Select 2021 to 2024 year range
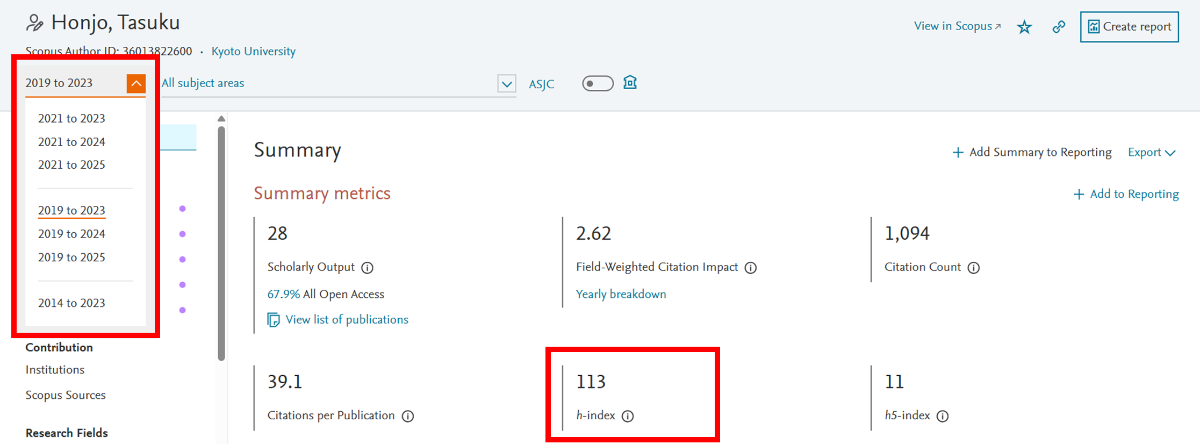The height and width of the screenshot is (444, 1200). [x=71, y=142]
